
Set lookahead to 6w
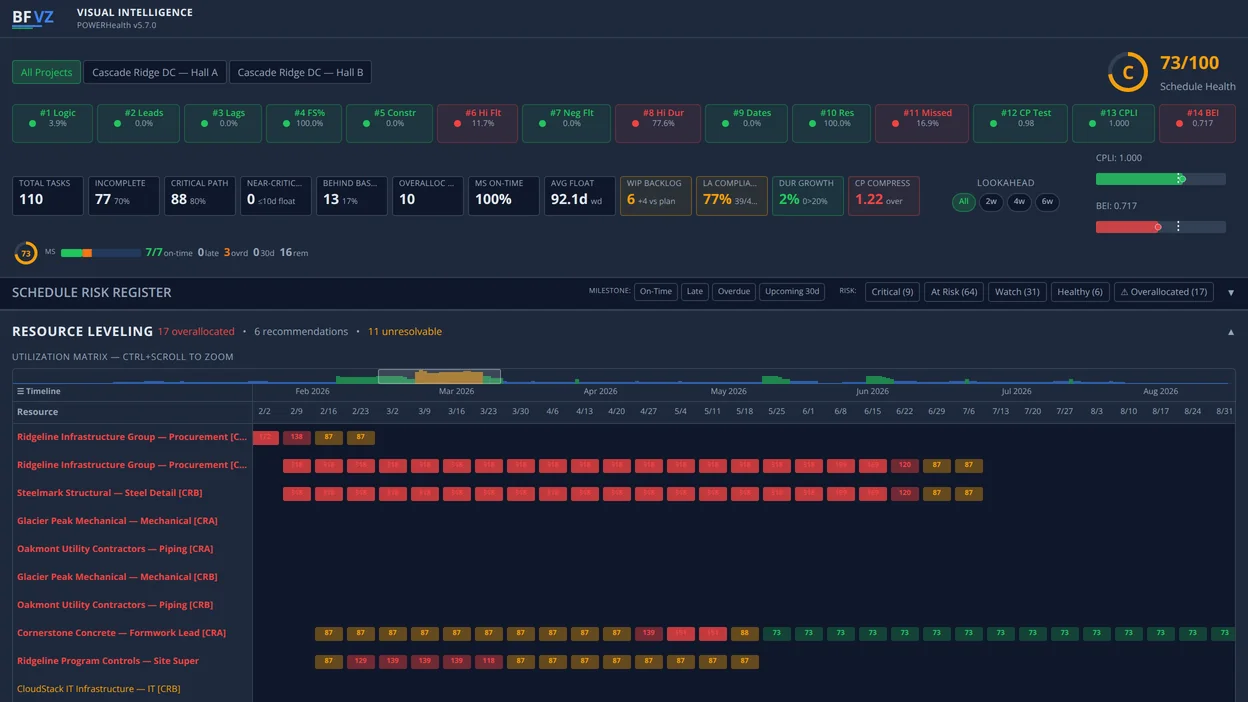pos(1047,201)
